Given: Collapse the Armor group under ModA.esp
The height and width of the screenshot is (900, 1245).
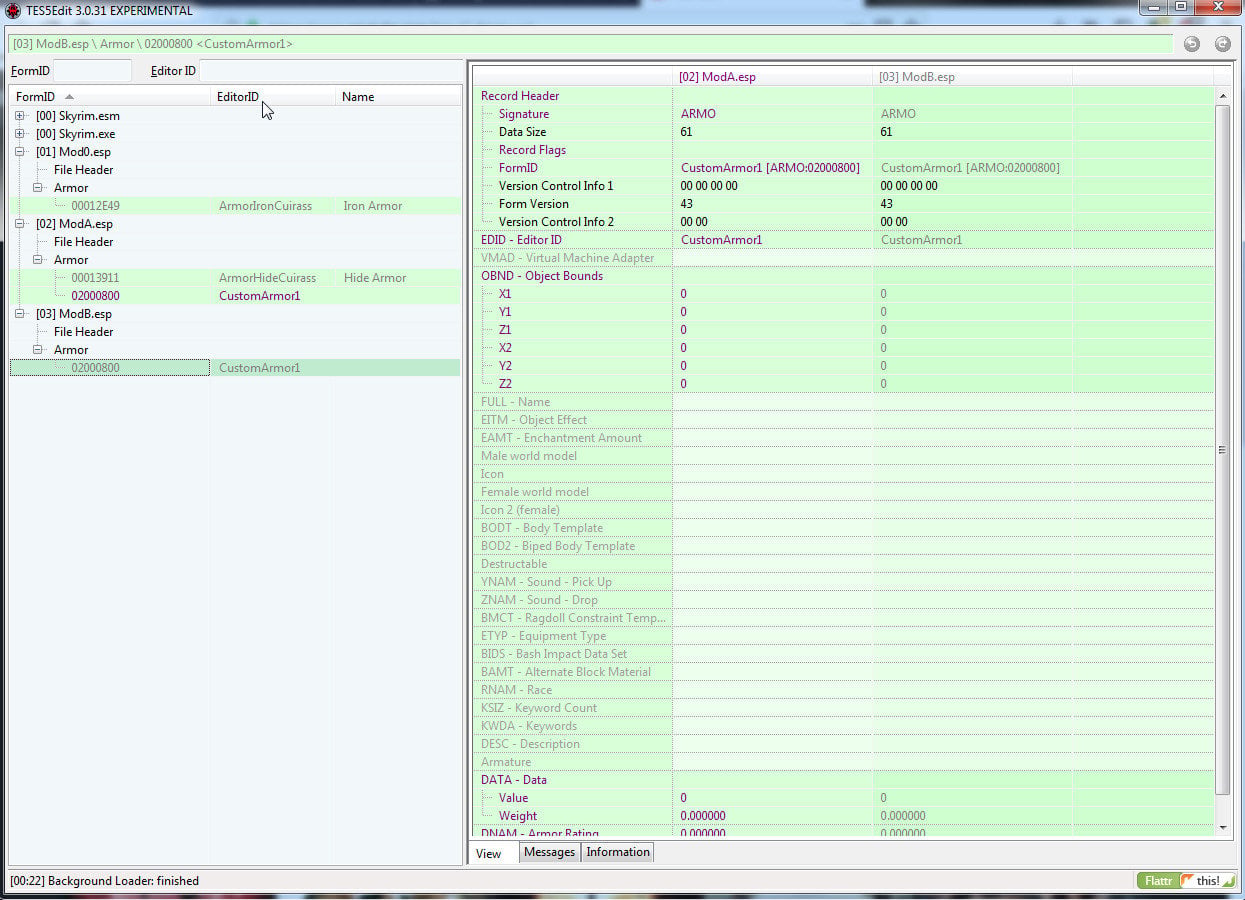Looking at the screenshot, I should pyautogui.click(x=37, y=260).
